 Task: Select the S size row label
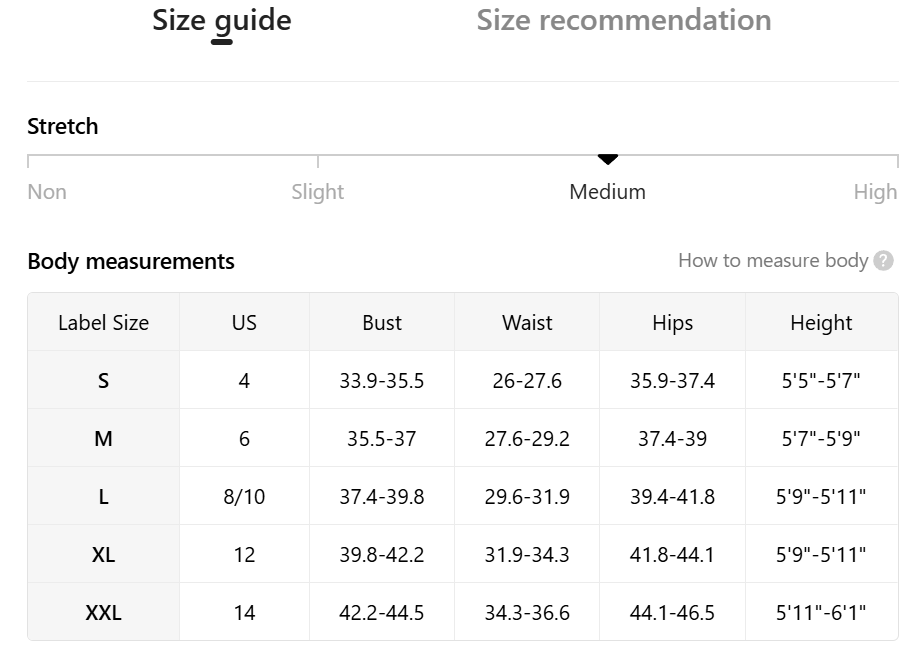click(x=103, y=381)
